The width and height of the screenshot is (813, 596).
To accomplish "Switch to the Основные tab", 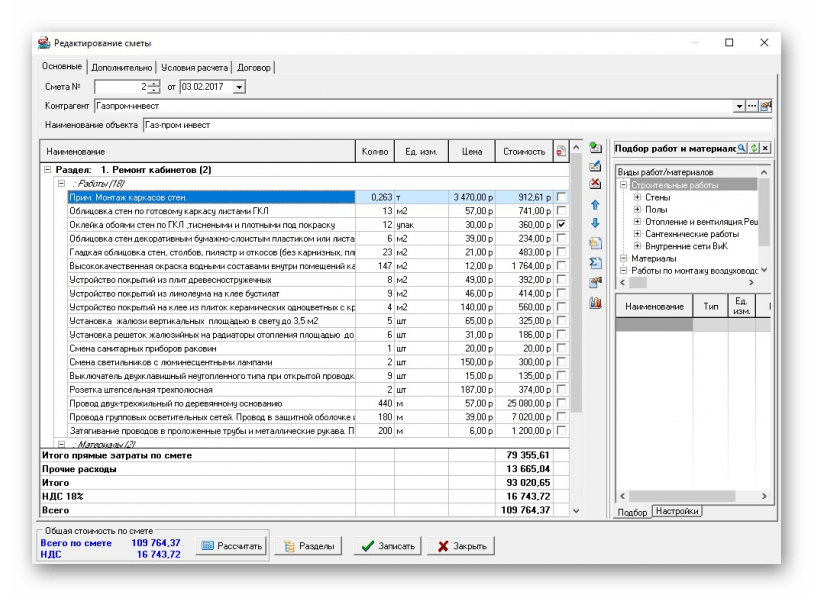I will (62, 66).
